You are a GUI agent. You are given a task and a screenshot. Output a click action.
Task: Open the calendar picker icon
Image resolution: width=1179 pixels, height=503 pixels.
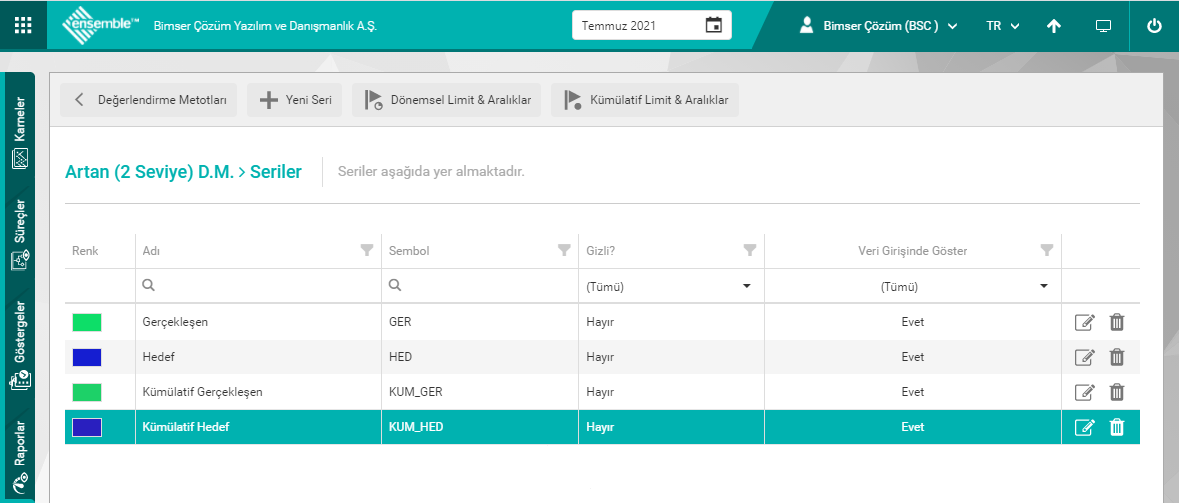point(713,25)
